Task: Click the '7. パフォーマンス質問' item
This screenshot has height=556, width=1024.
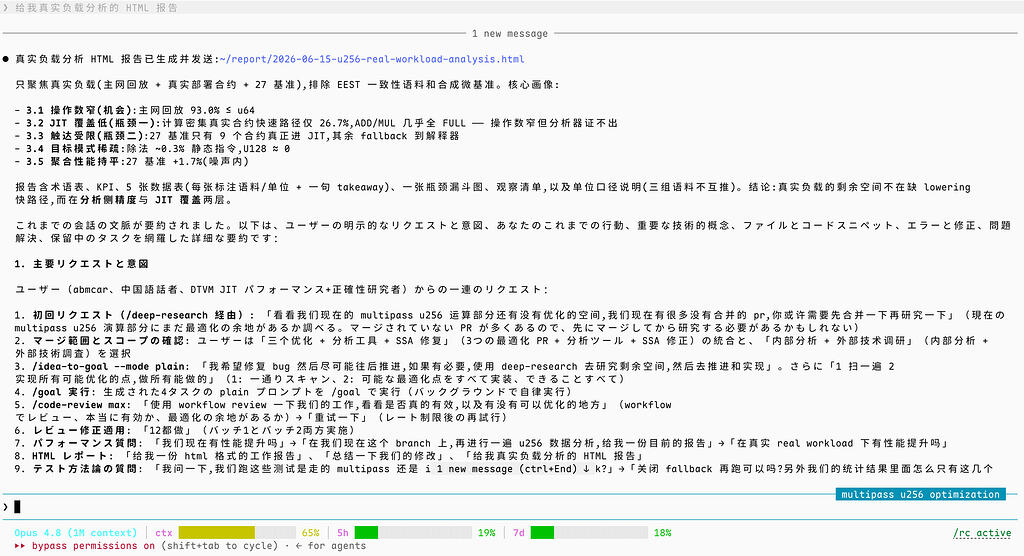Action: click(481, 442)
